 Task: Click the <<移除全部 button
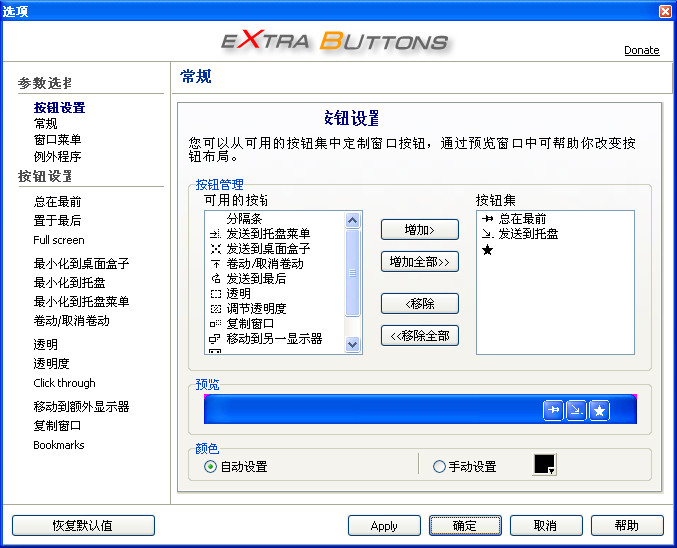(420, 336)
